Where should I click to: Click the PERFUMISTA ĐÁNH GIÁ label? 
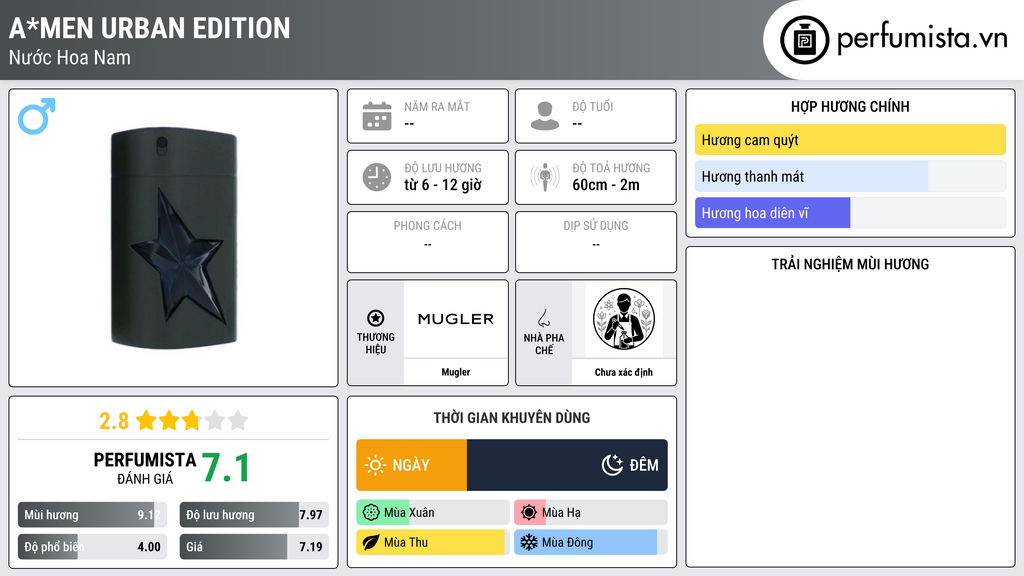click(145, 468)
